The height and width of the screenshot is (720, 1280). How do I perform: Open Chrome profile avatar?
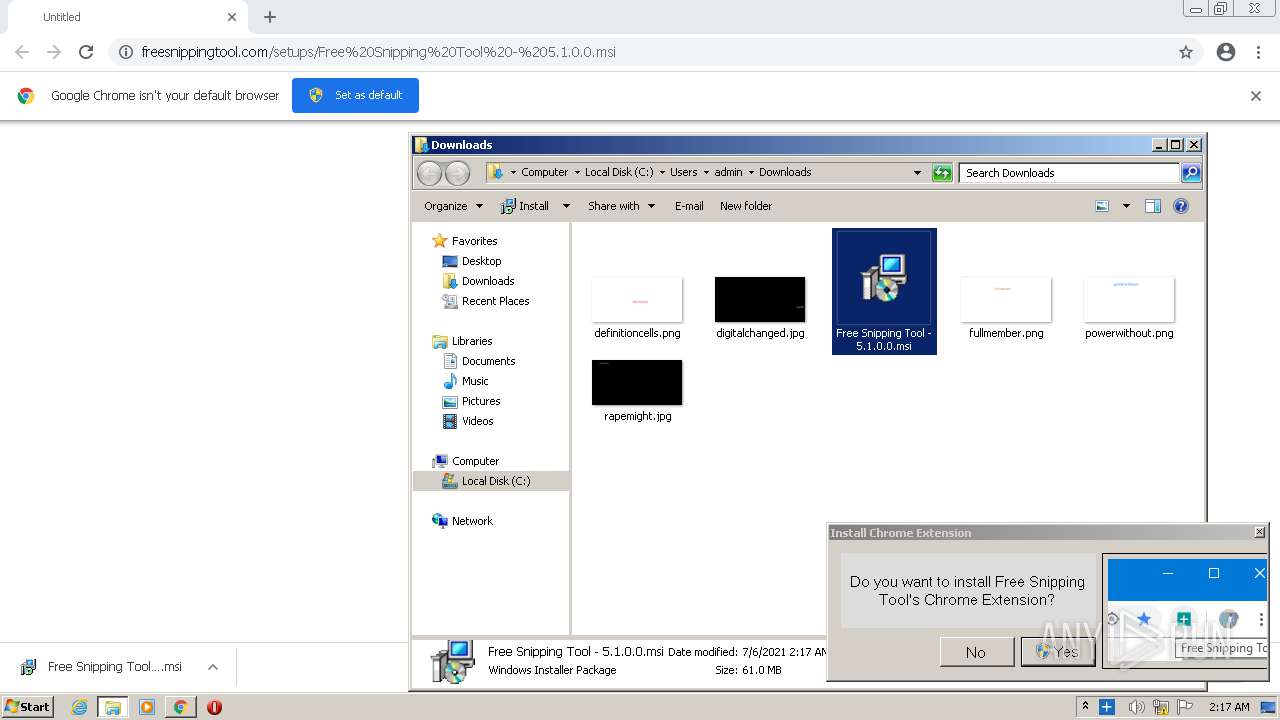[1226, 52]
